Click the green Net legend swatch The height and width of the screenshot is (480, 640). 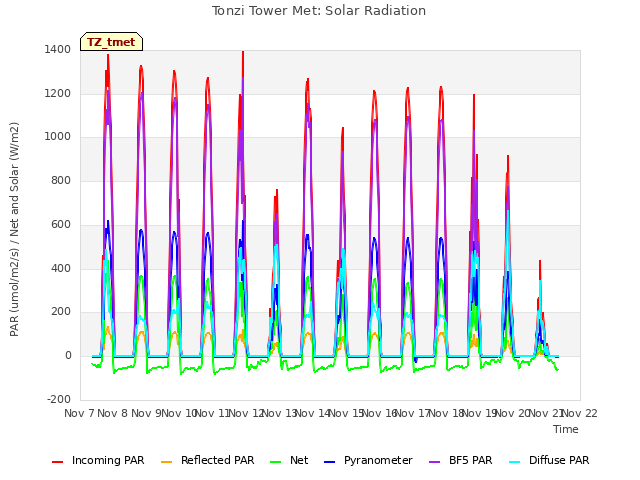[x=276, y=462]
